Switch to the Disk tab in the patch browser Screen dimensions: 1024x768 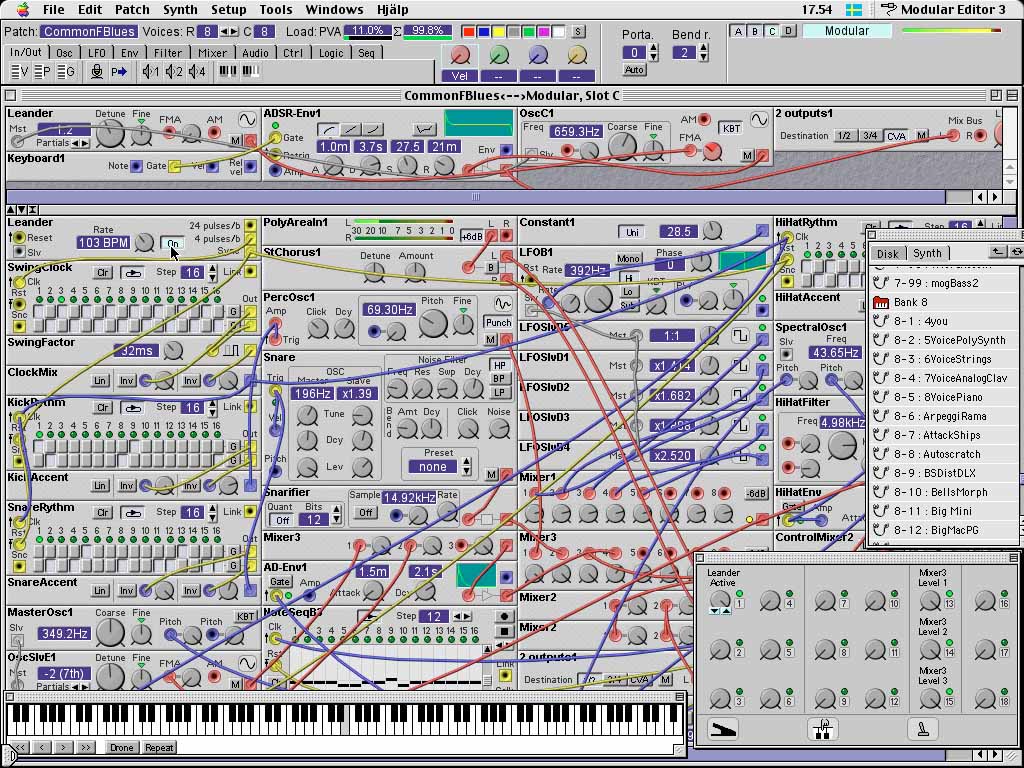click(x=887, y=253)
